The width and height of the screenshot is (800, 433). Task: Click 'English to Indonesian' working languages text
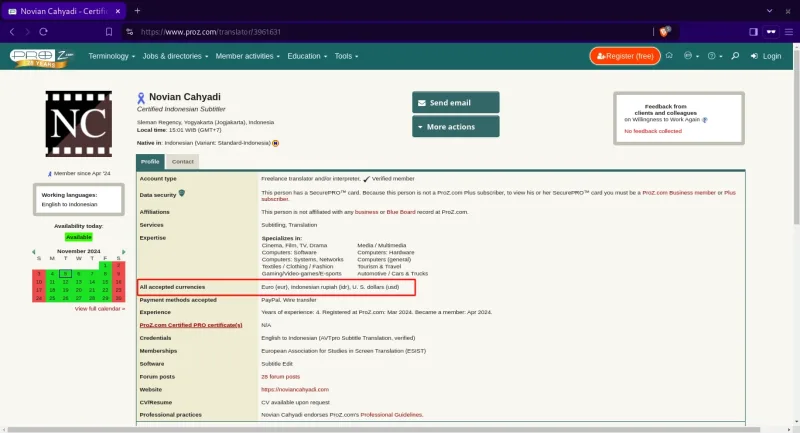click(x=69, y=205)
